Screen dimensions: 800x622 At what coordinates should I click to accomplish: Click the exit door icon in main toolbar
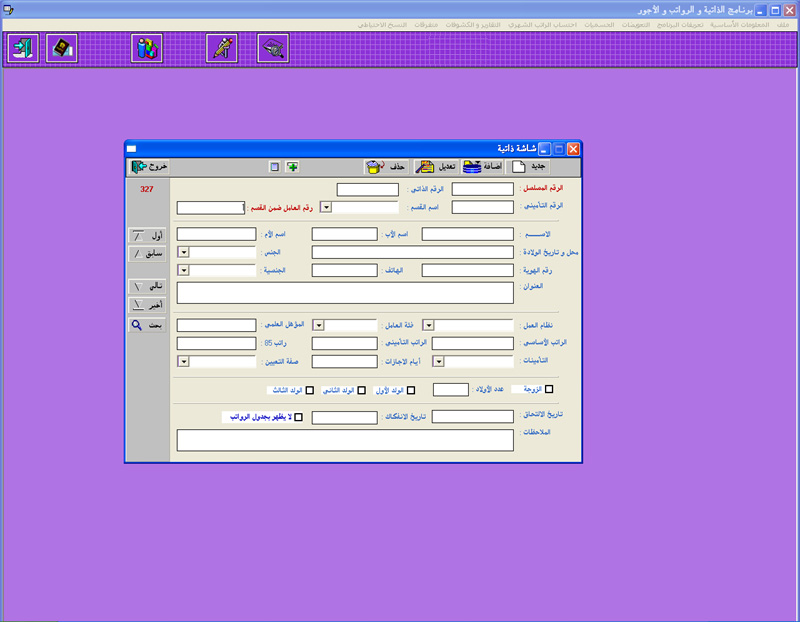pyautogui.click(x=22, y=47)
